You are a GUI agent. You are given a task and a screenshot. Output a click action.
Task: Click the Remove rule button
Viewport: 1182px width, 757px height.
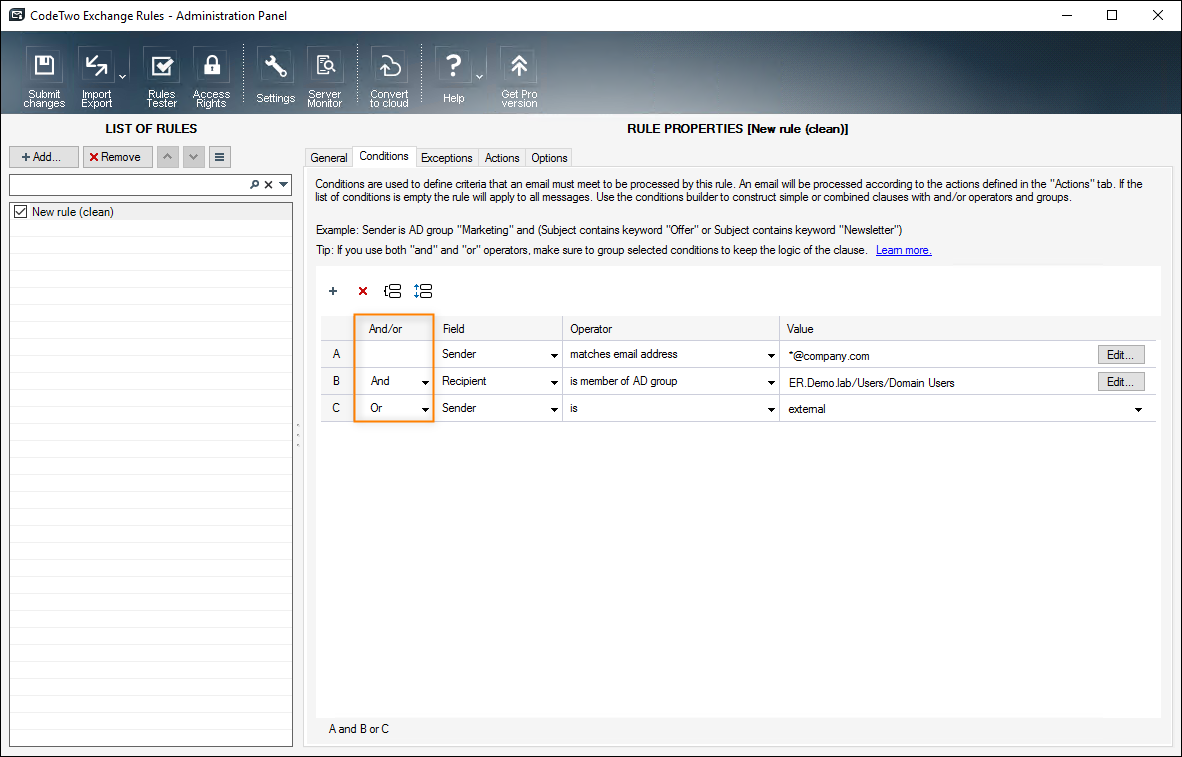tap(118, 157)
